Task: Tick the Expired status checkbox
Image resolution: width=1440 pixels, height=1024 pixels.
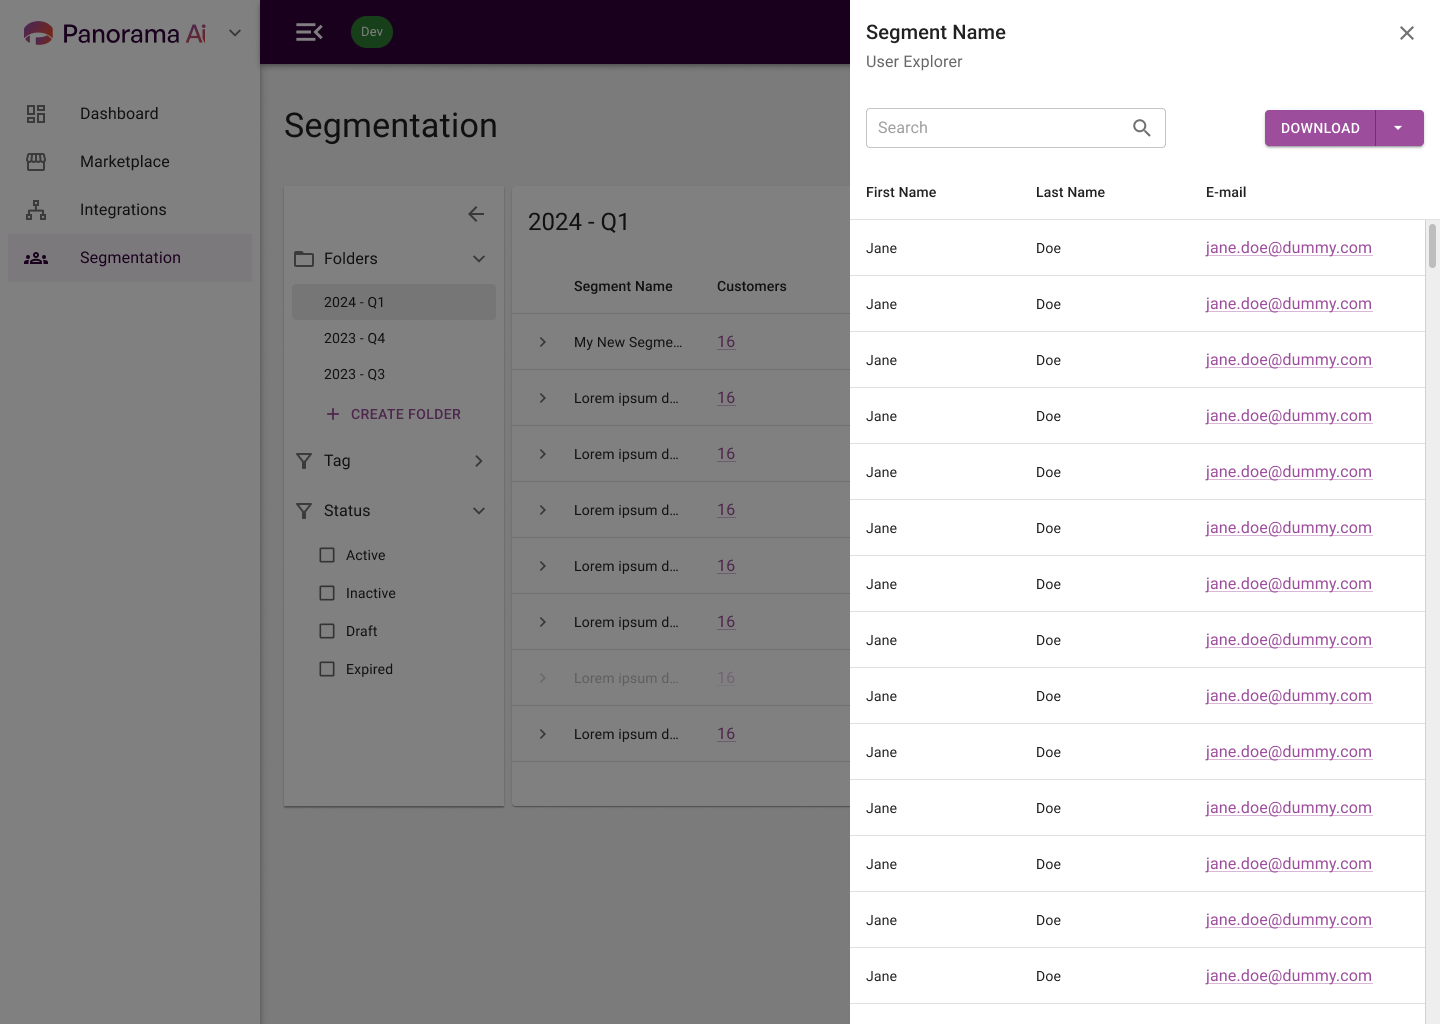Action: 327,669
